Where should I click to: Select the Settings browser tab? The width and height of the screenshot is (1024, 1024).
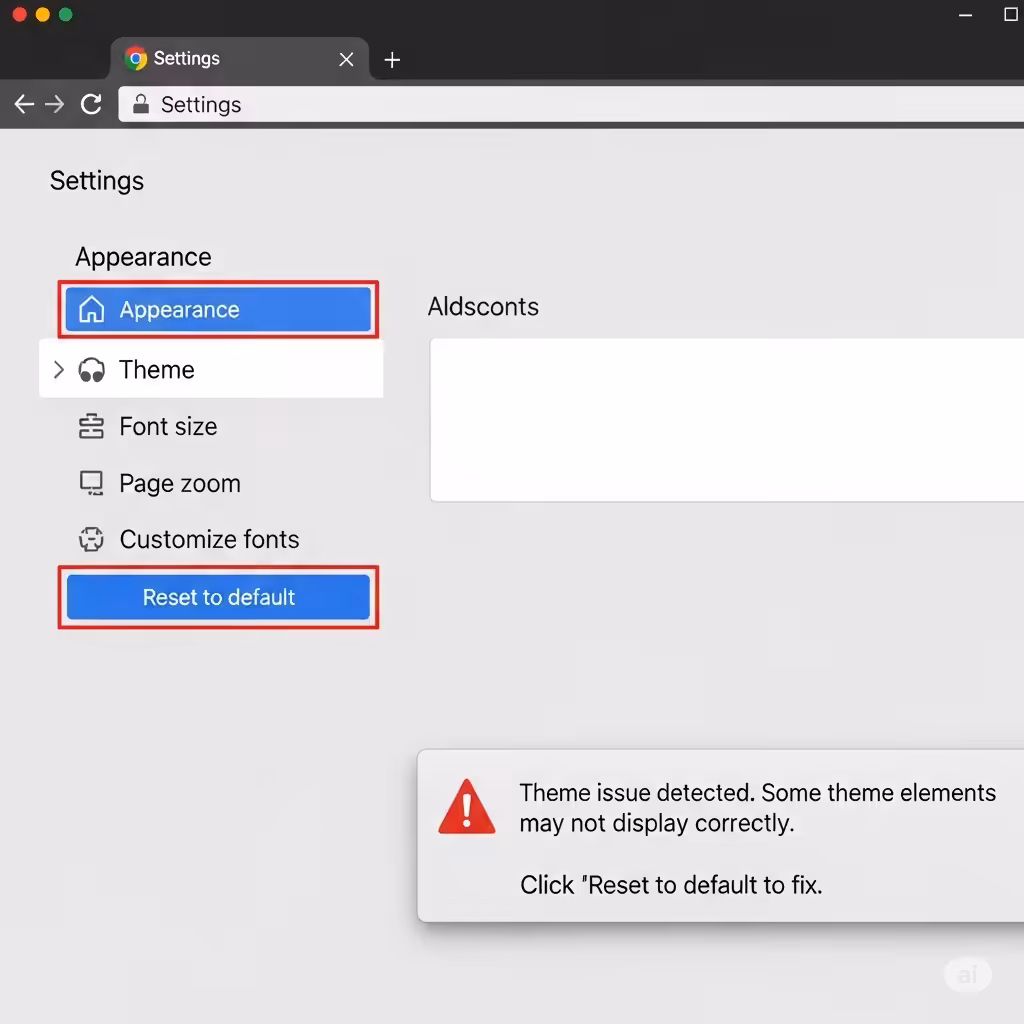coord(240,59)
